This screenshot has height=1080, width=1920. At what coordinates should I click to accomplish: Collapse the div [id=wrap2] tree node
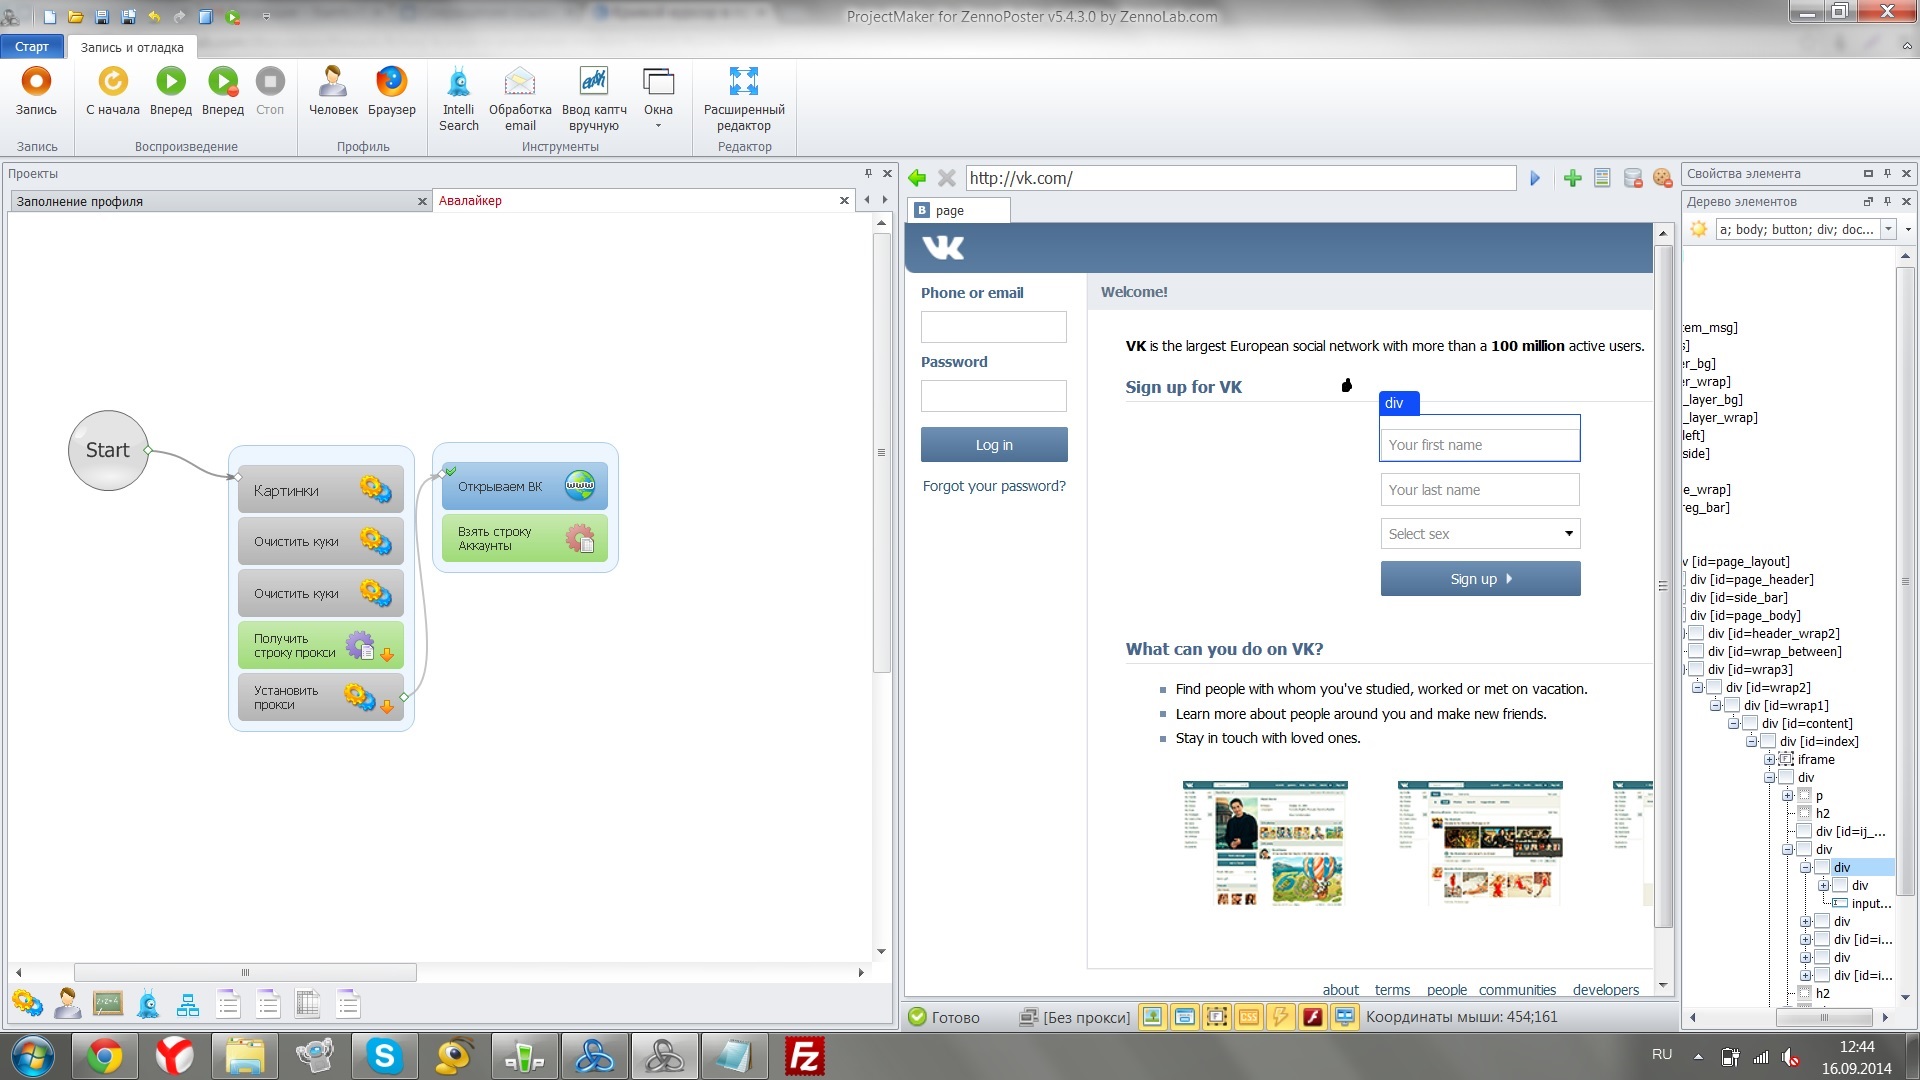click(1697, 687)
